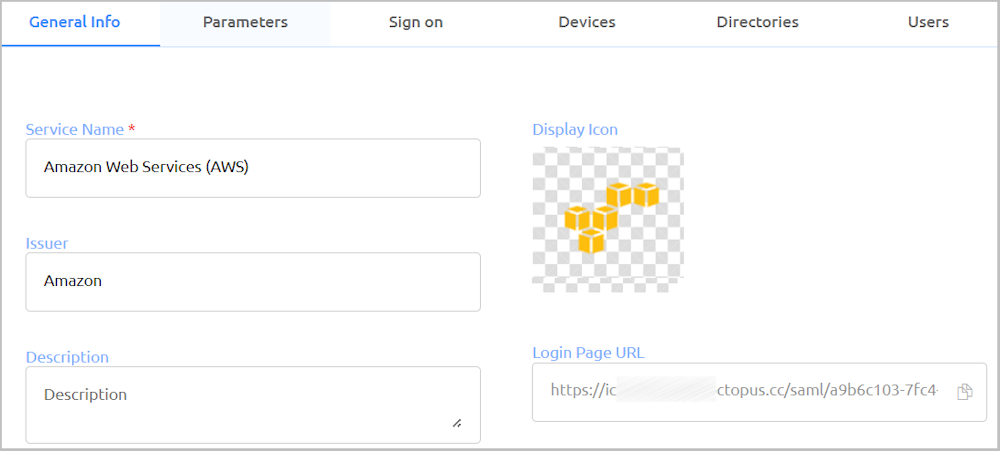
Task: Click the Login Page URL field
Action: [x=759, y=392]
